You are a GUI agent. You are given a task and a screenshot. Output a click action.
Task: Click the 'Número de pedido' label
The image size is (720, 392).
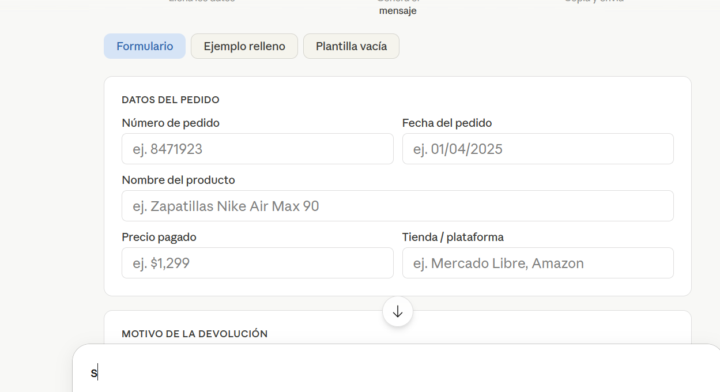click(x=170, y=123)
